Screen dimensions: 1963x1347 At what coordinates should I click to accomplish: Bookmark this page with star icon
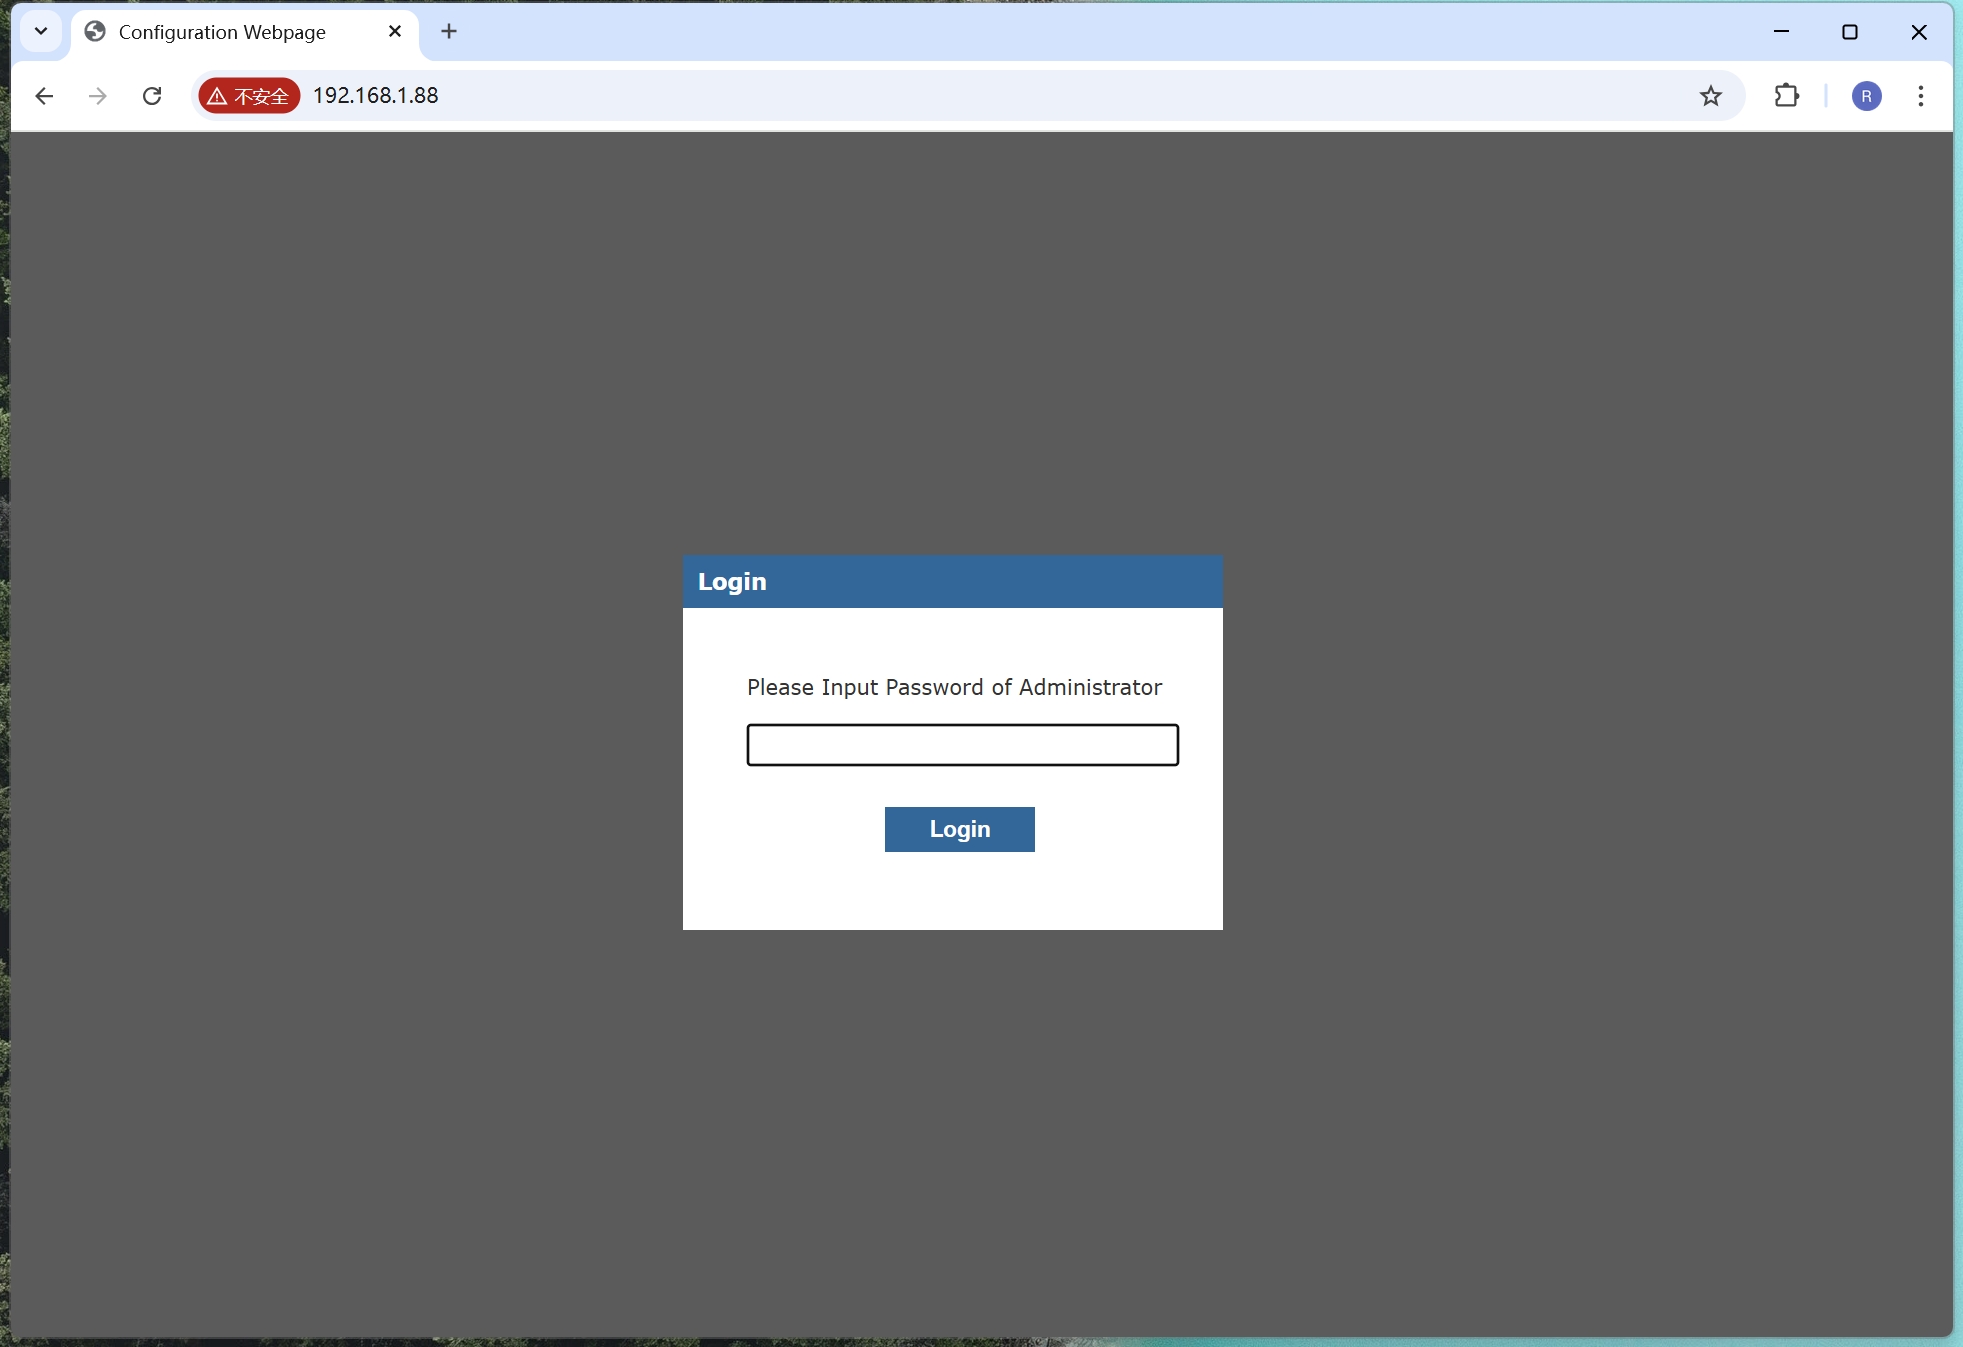tap(1710, 96)
